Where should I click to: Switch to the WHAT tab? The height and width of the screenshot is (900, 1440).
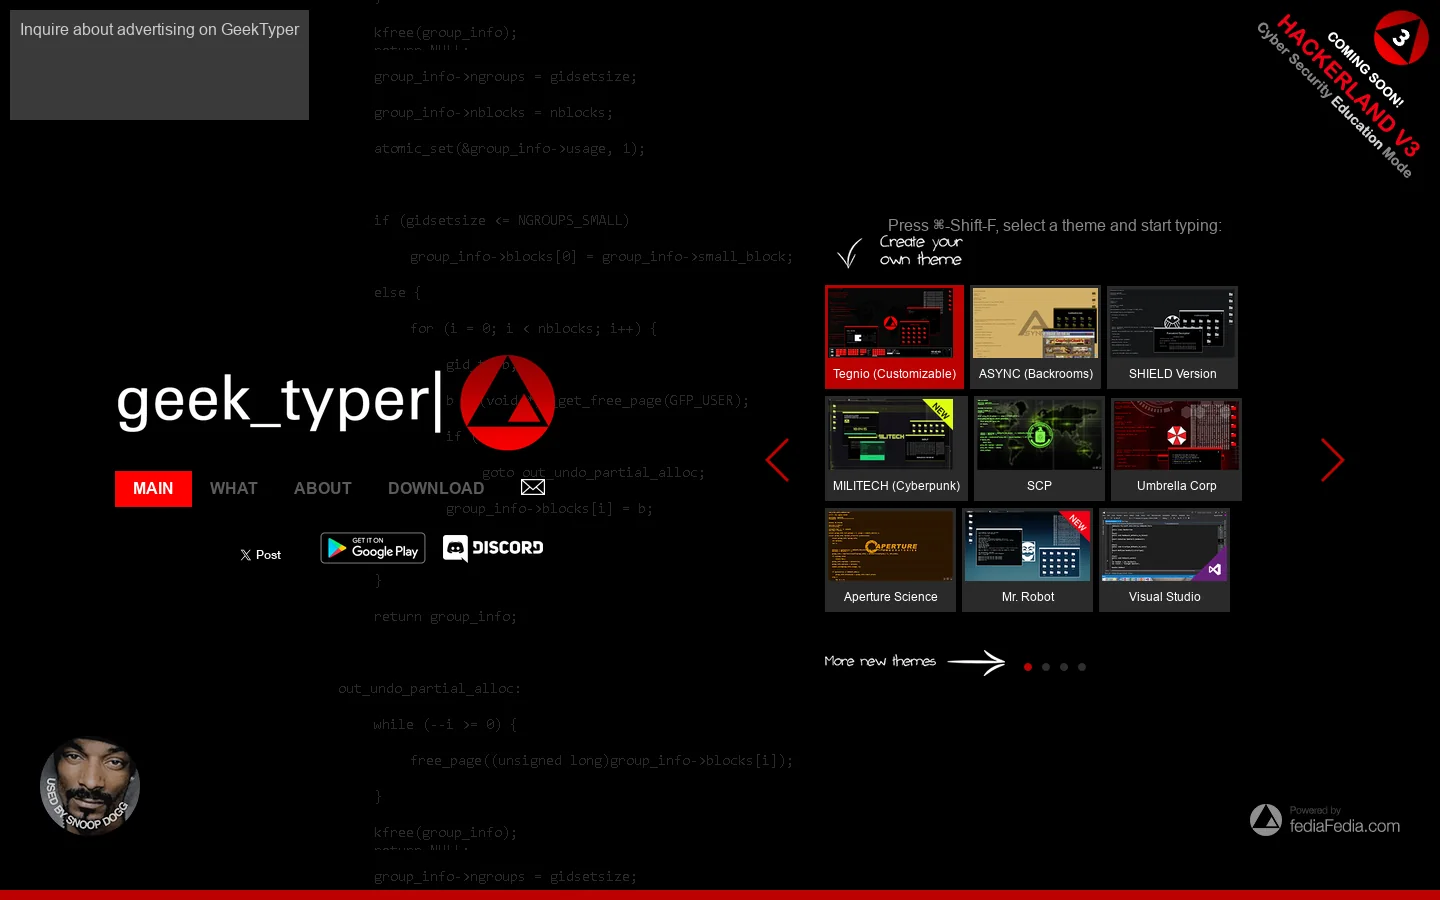[x=234, y=489]
